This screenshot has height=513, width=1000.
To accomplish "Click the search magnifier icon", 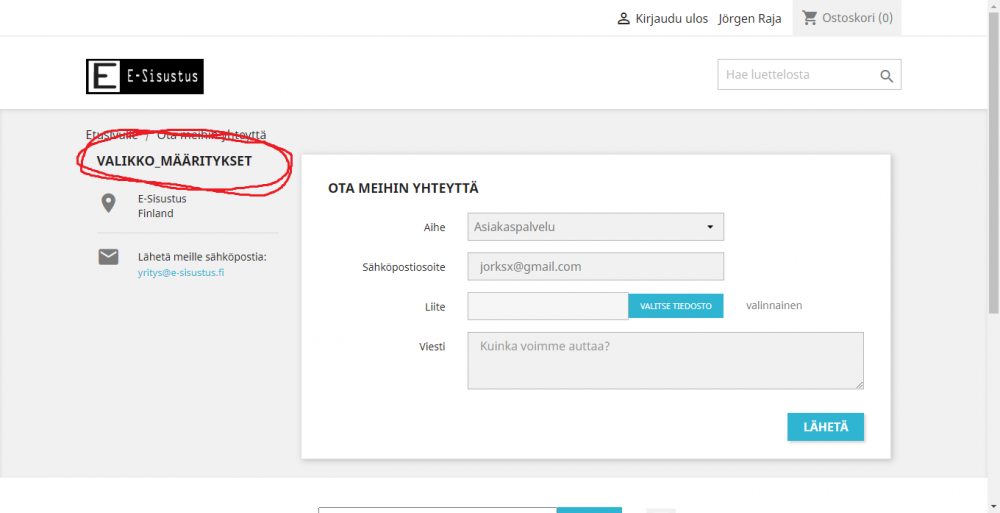I will tap(886, 76).
